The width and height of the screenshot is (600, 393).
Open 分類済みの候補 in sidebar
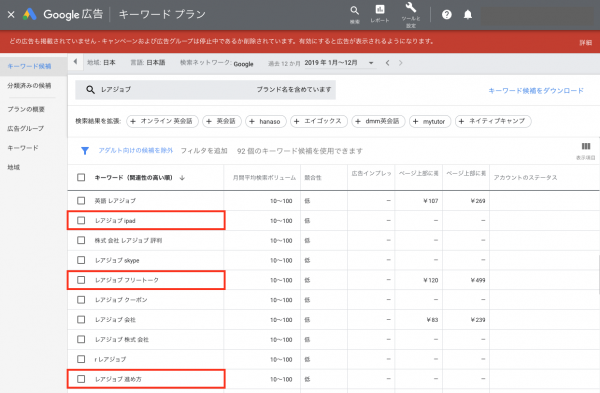pos(29,86)
